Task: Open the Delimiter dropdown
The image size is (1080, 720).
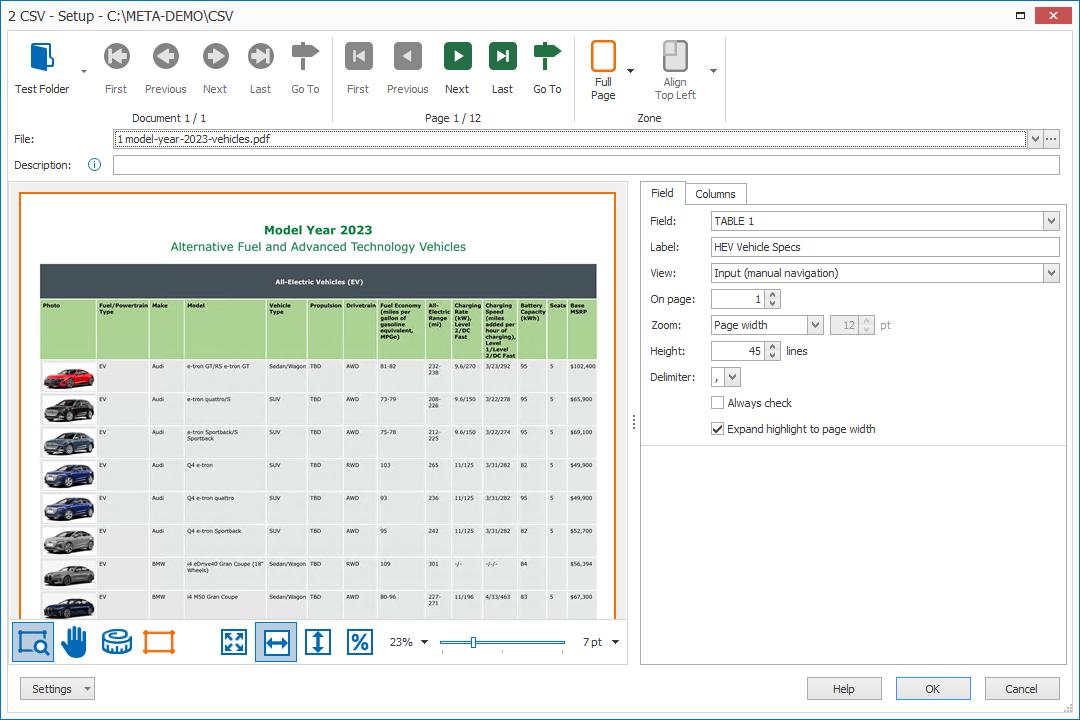Action: (x=733, y=377)
